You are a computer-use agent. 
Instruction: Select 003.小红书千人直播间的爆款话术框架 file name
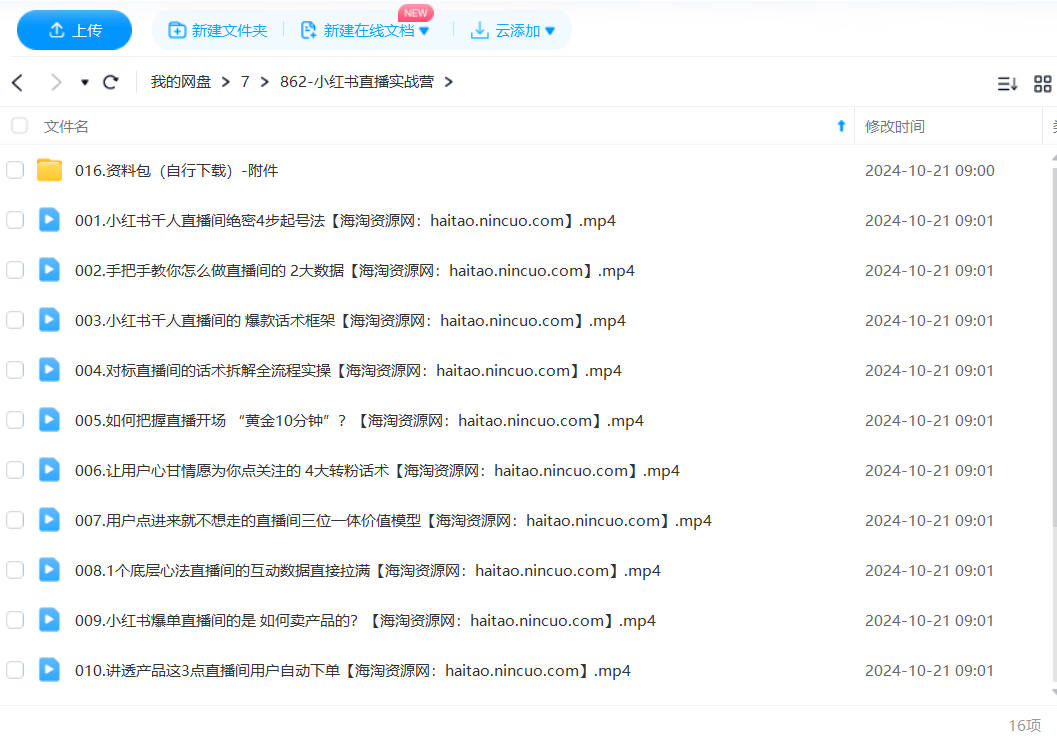pyautogui.click(x=350, y=320)
